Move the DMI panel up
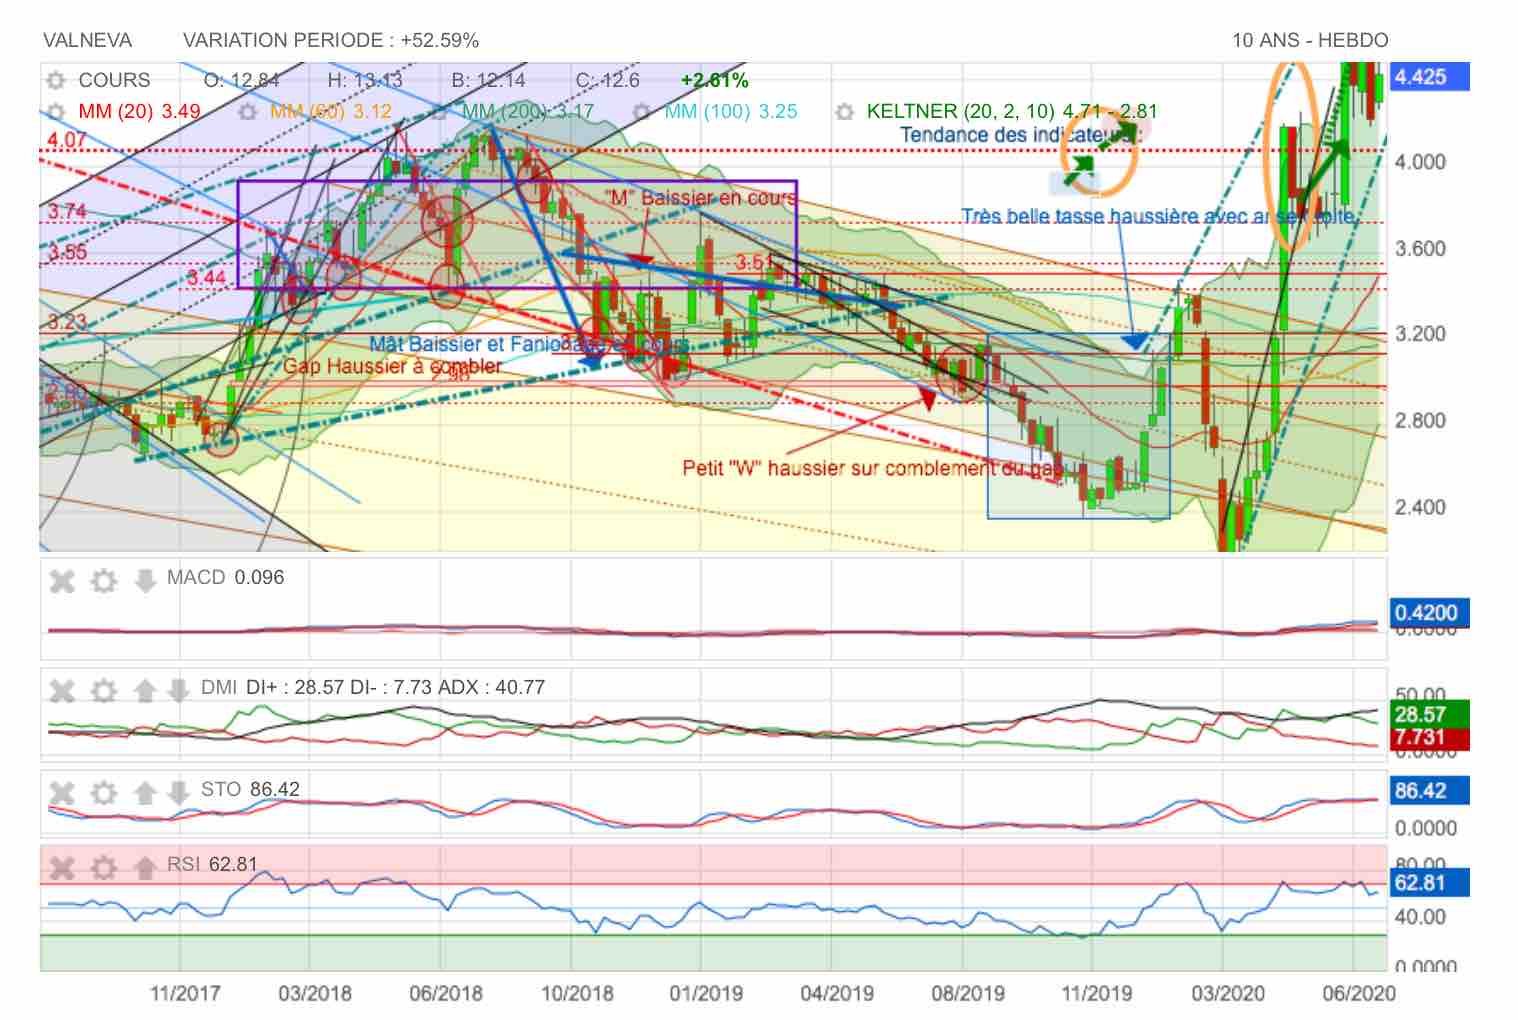This screenshot has height=1020, width=1518. tap(145, 690)
